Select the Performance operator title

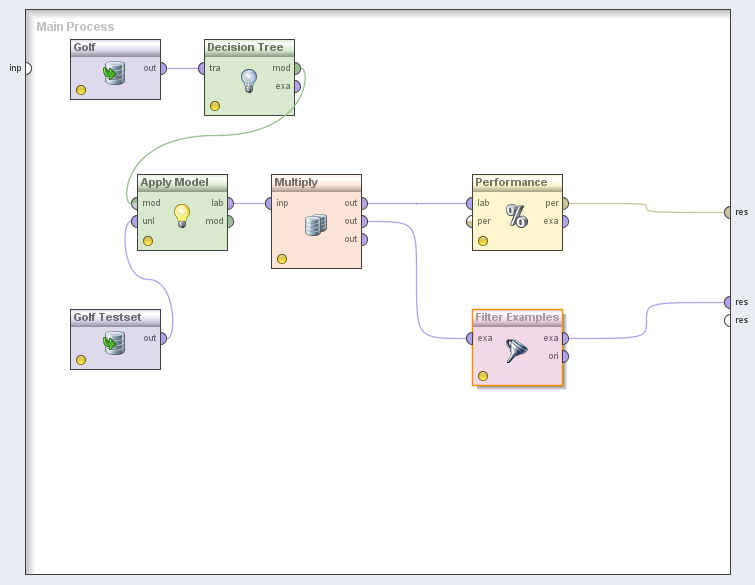511,182
